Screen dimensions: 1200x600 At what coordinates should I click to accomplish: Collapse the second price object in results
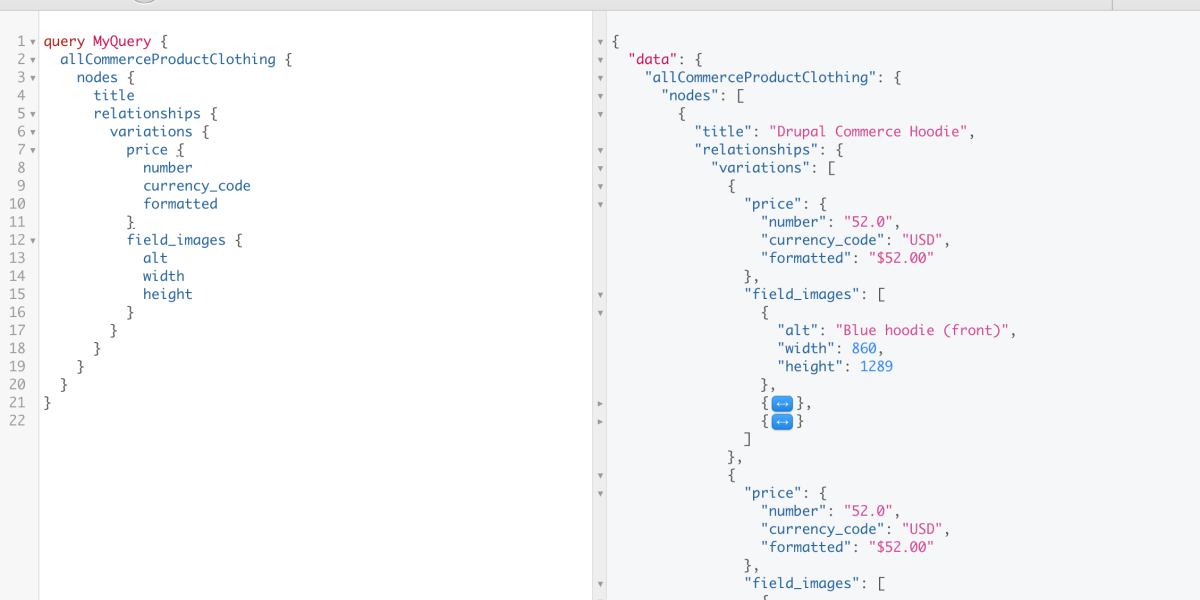click(x=599, y=493)
